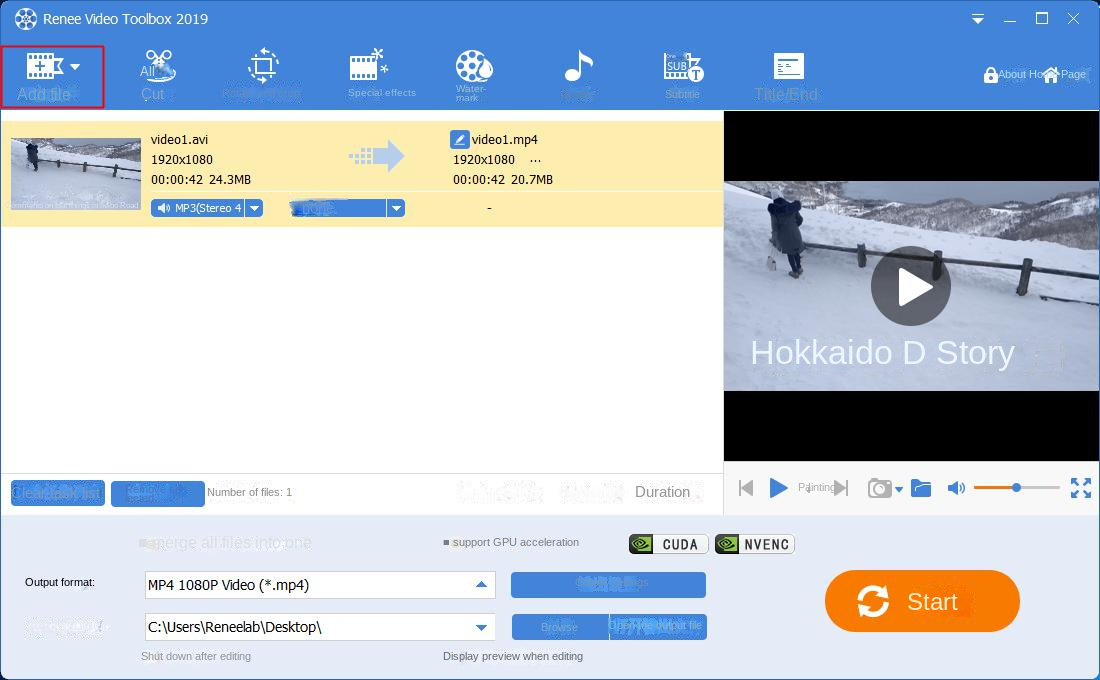1100x680 pixels.
Task: Open the Watermark tool
Action: [x=473, y=75]
